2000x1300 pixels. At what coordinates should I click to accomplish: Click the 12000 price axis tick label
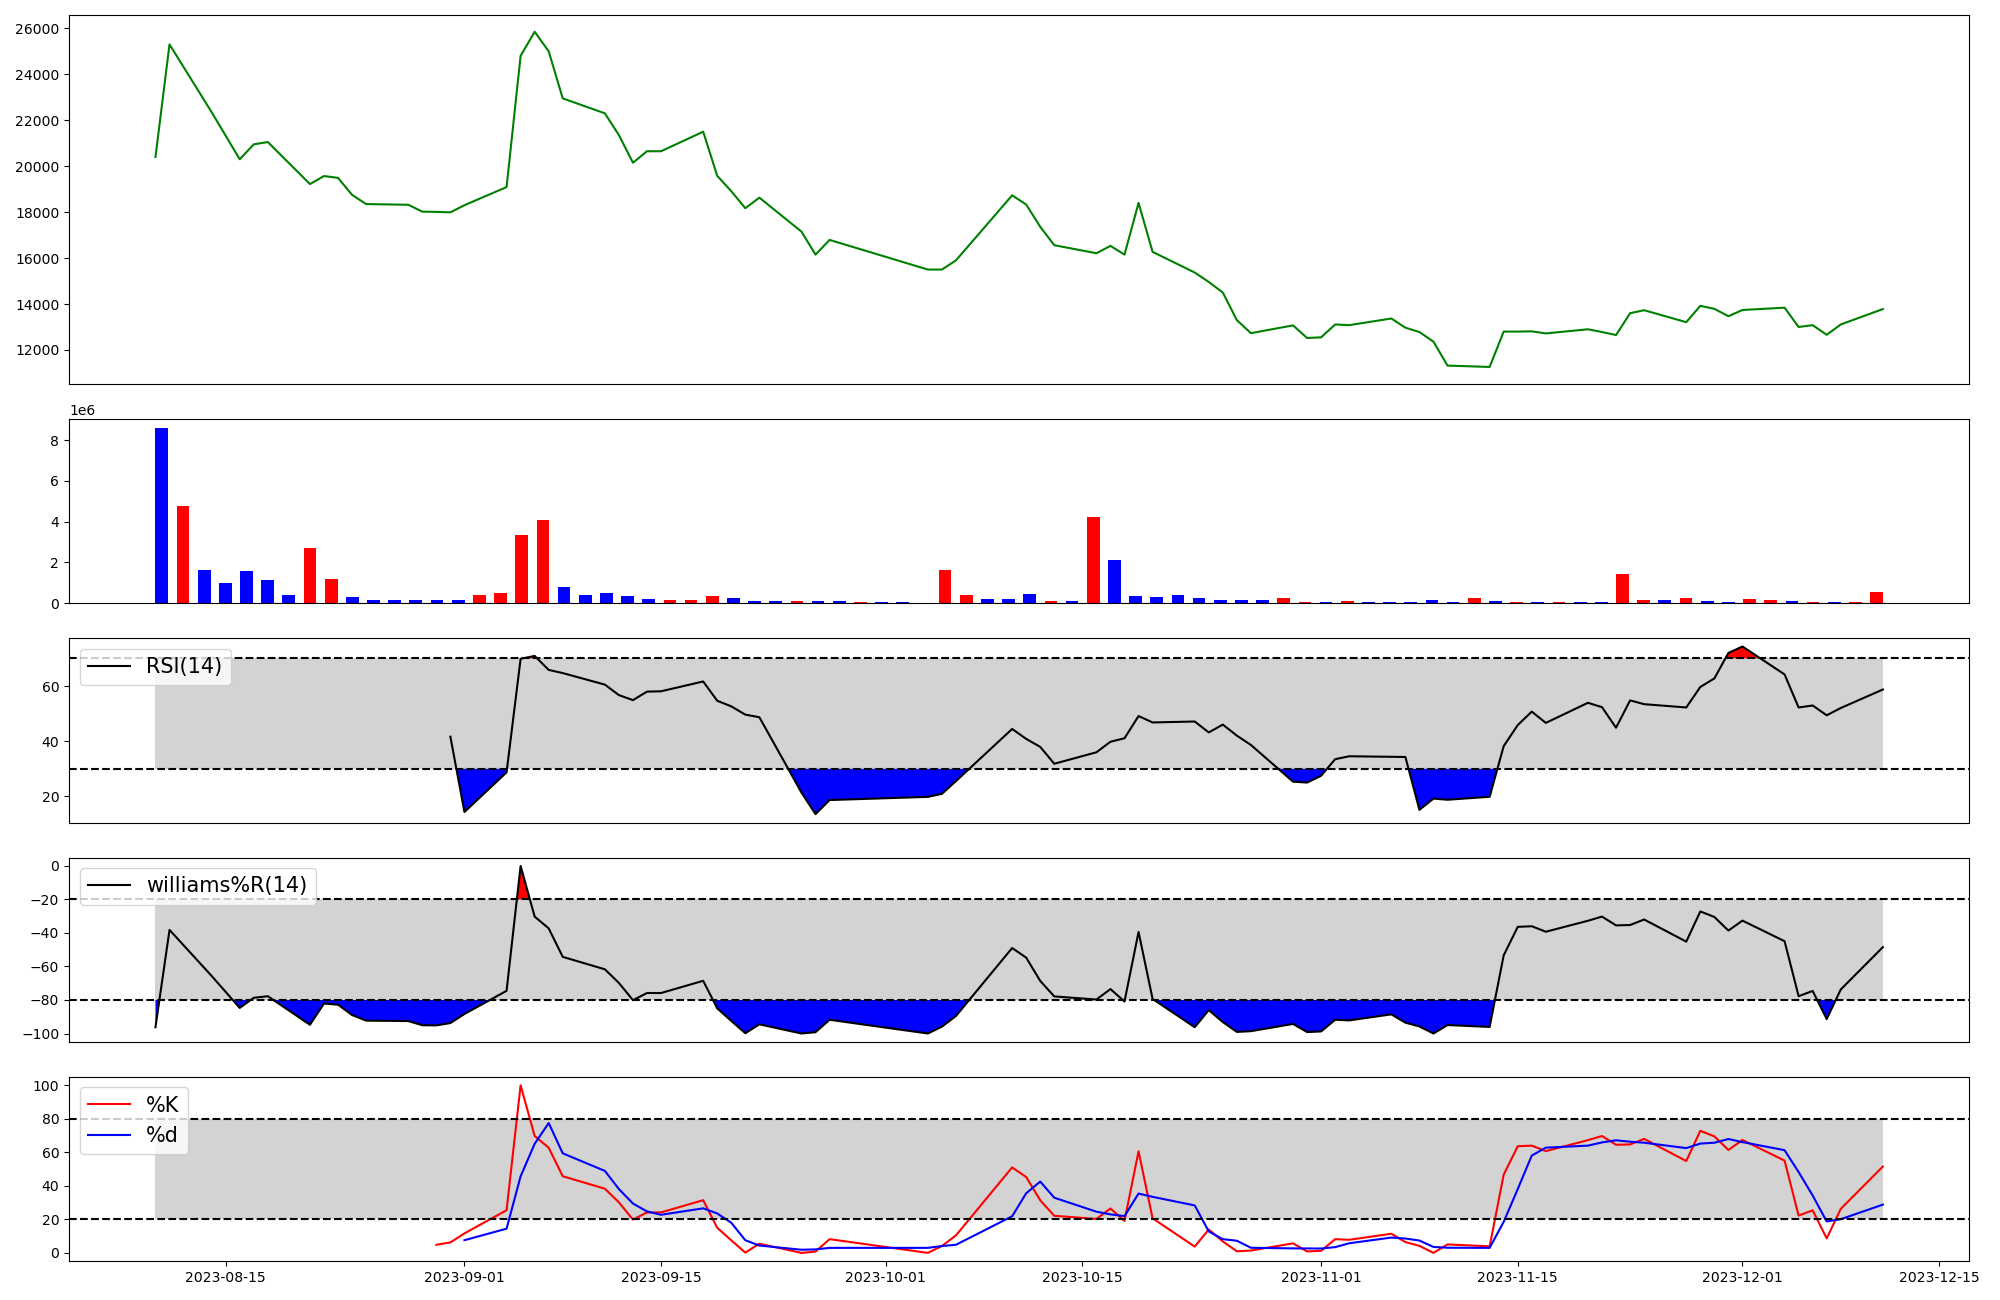pos(37,351)
